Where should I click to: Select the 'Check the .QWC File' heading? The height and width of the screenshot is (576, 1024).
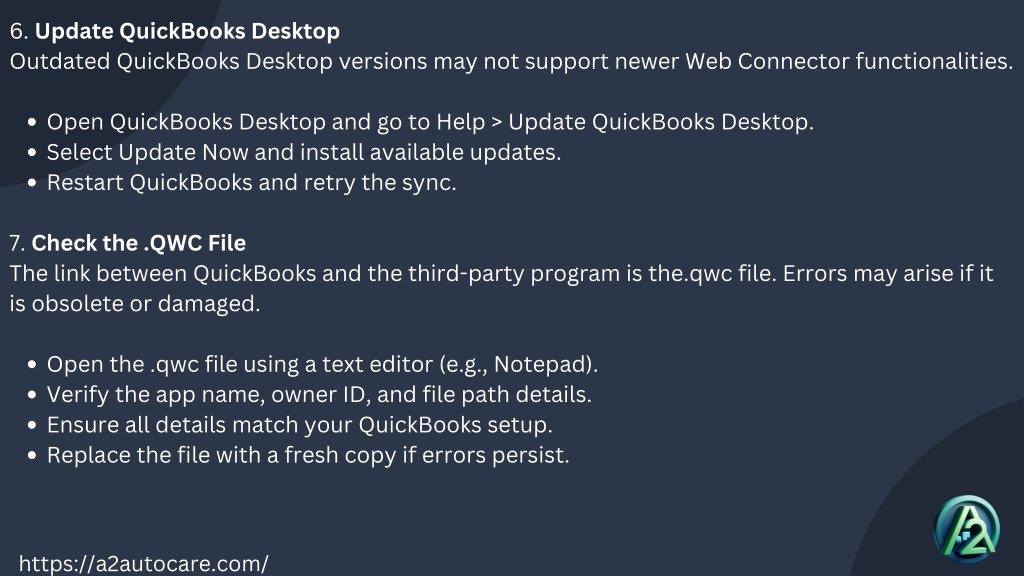pos(138,243)
